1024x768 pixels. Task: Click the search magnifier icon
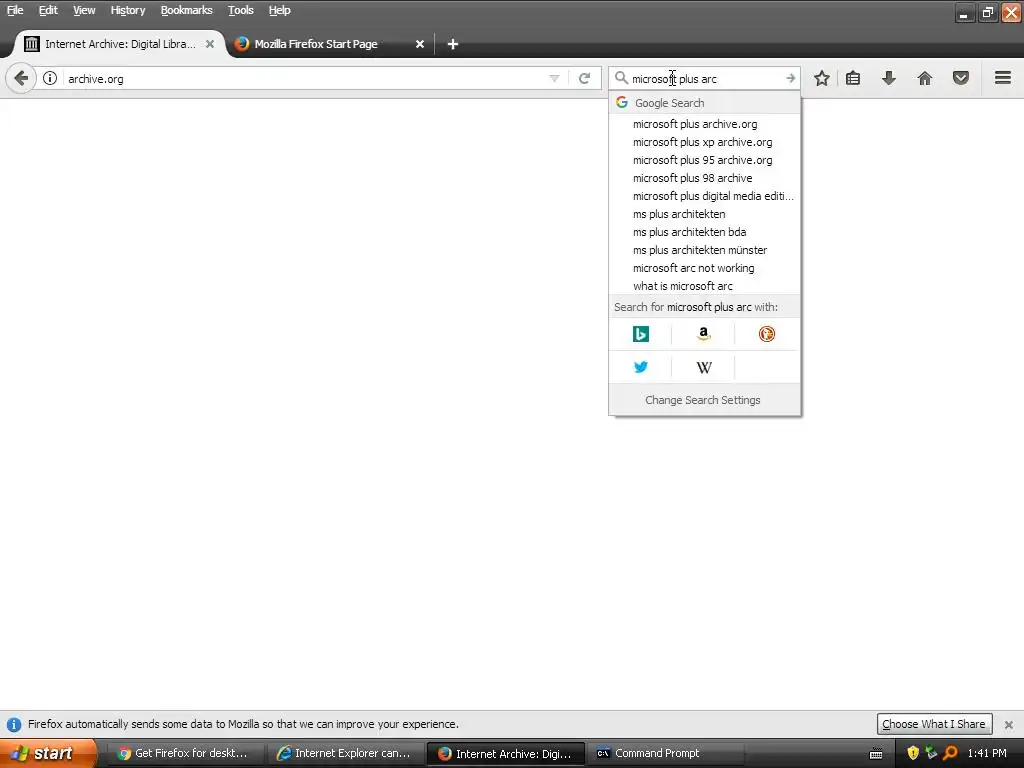tap(621, 78)
